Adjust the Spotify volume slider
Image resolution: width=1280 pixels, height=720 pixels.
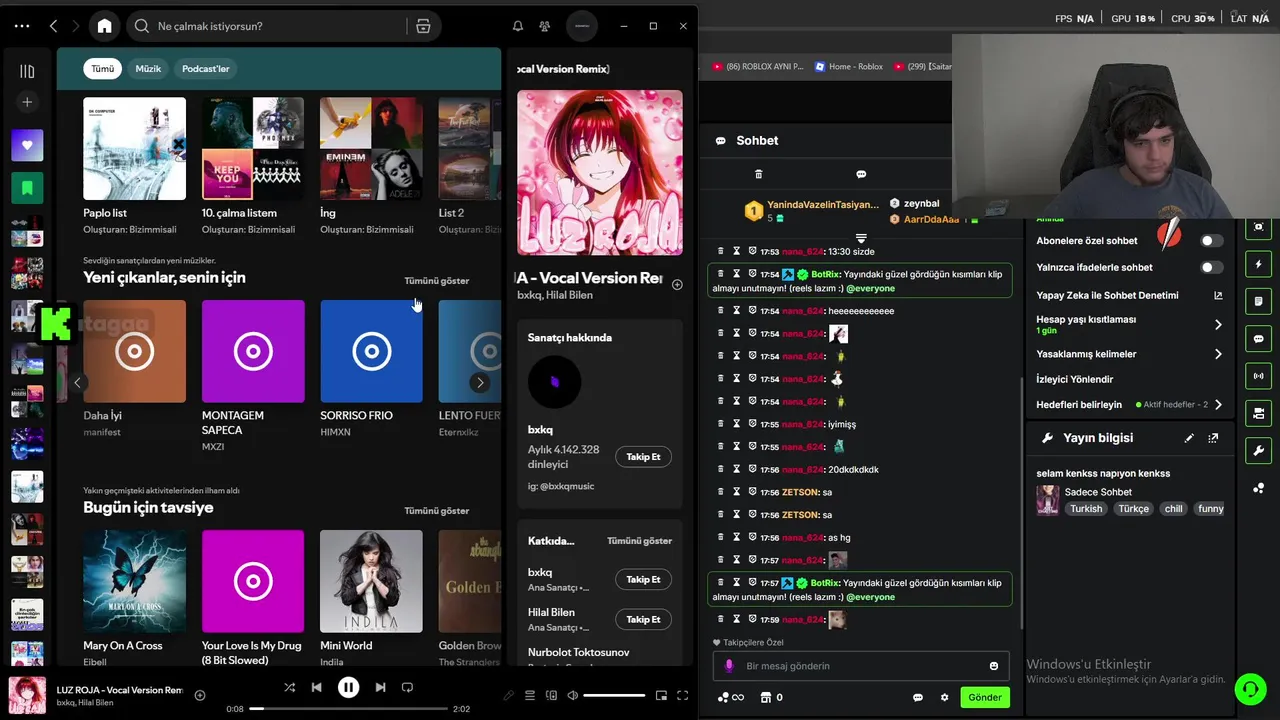click(x=614, y=695)
